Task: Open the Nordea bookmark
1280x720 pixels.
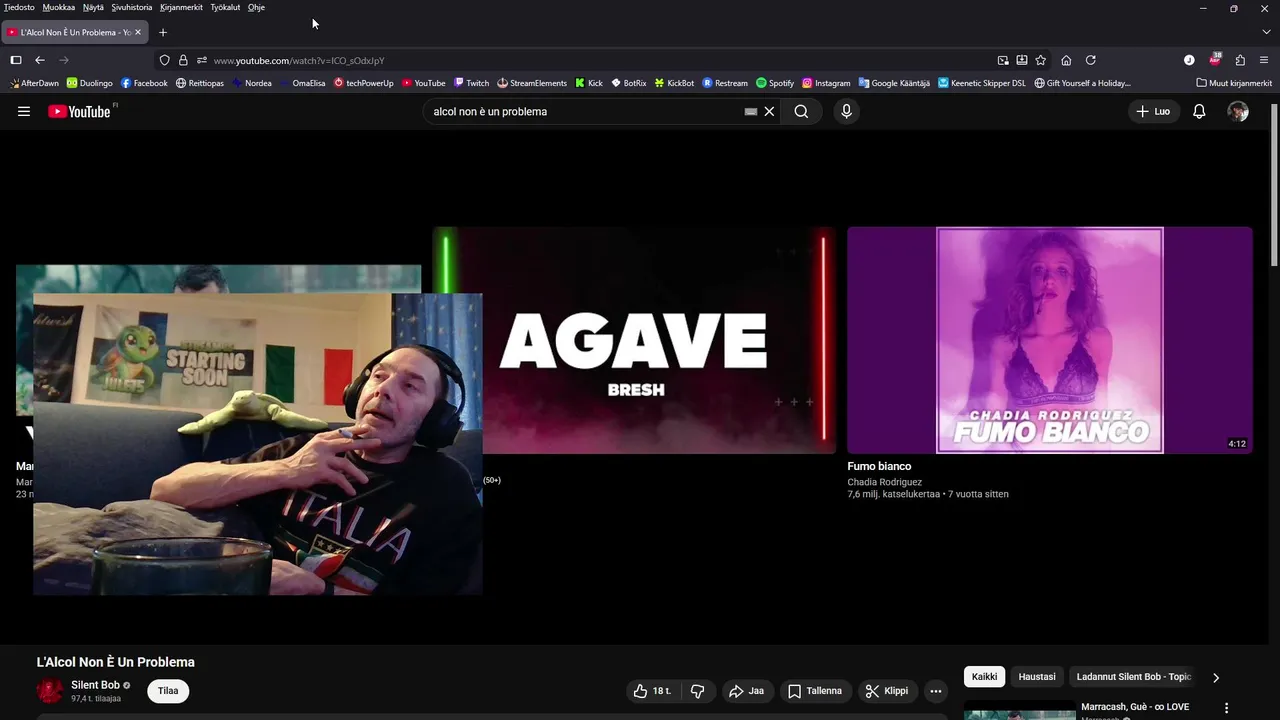Action: click(252, 83)
